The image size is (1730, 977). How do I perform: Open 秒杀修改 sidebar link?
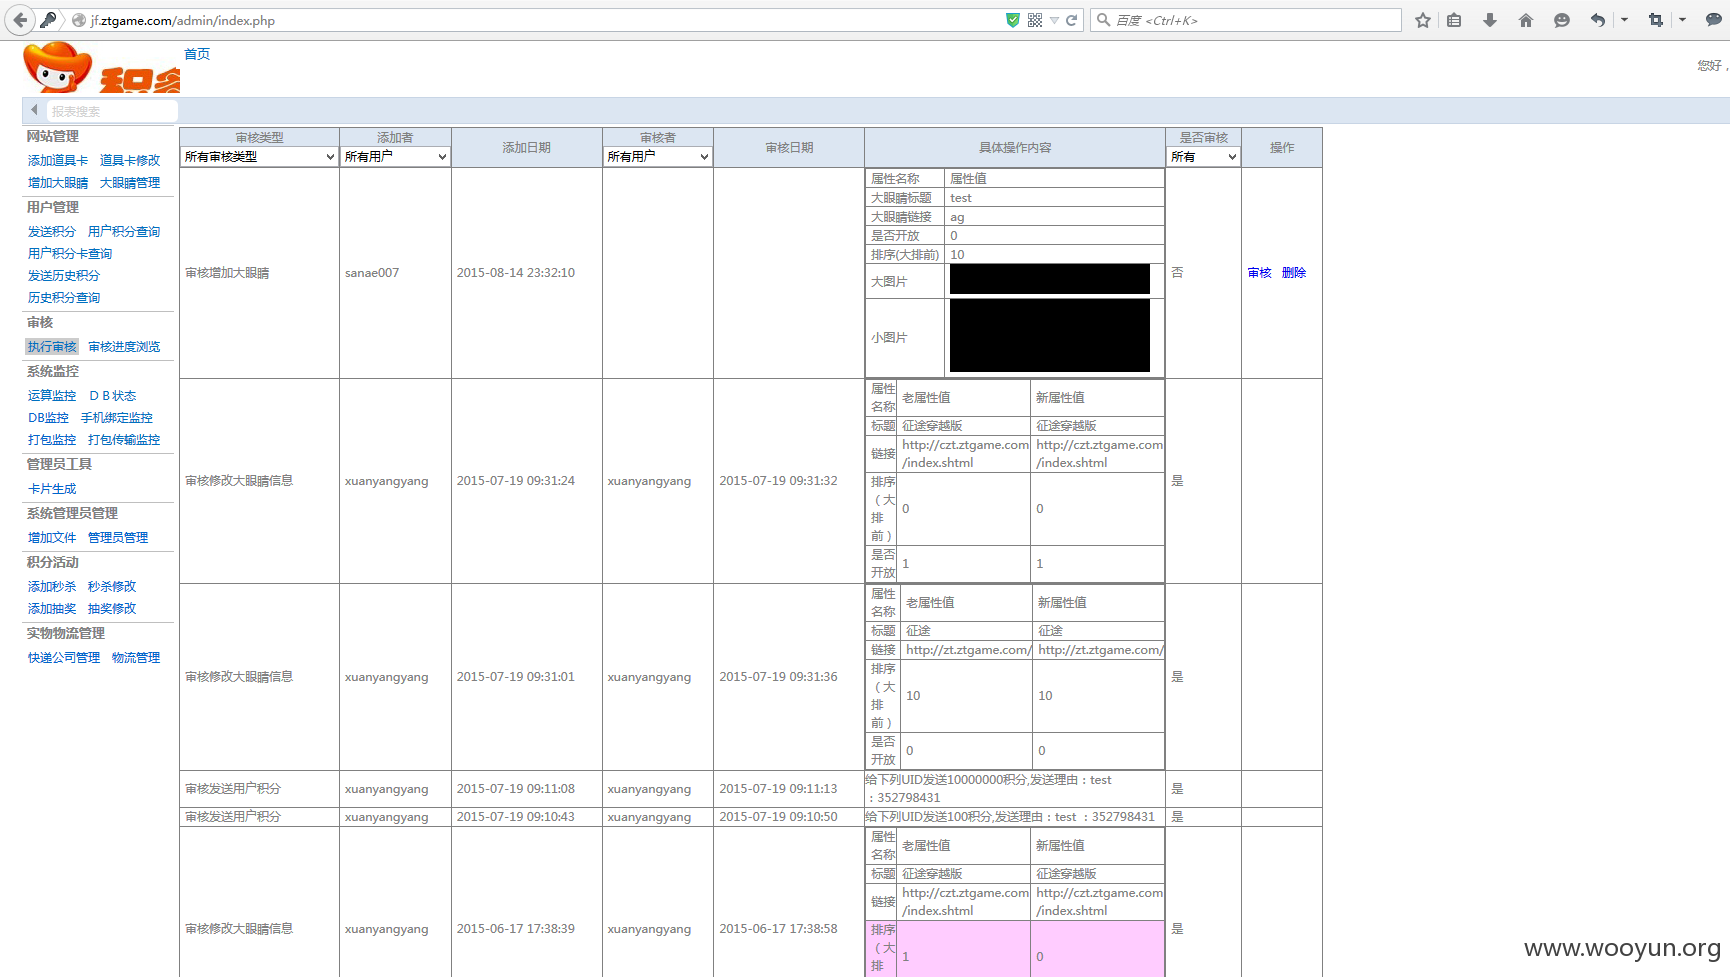(112, 587)
